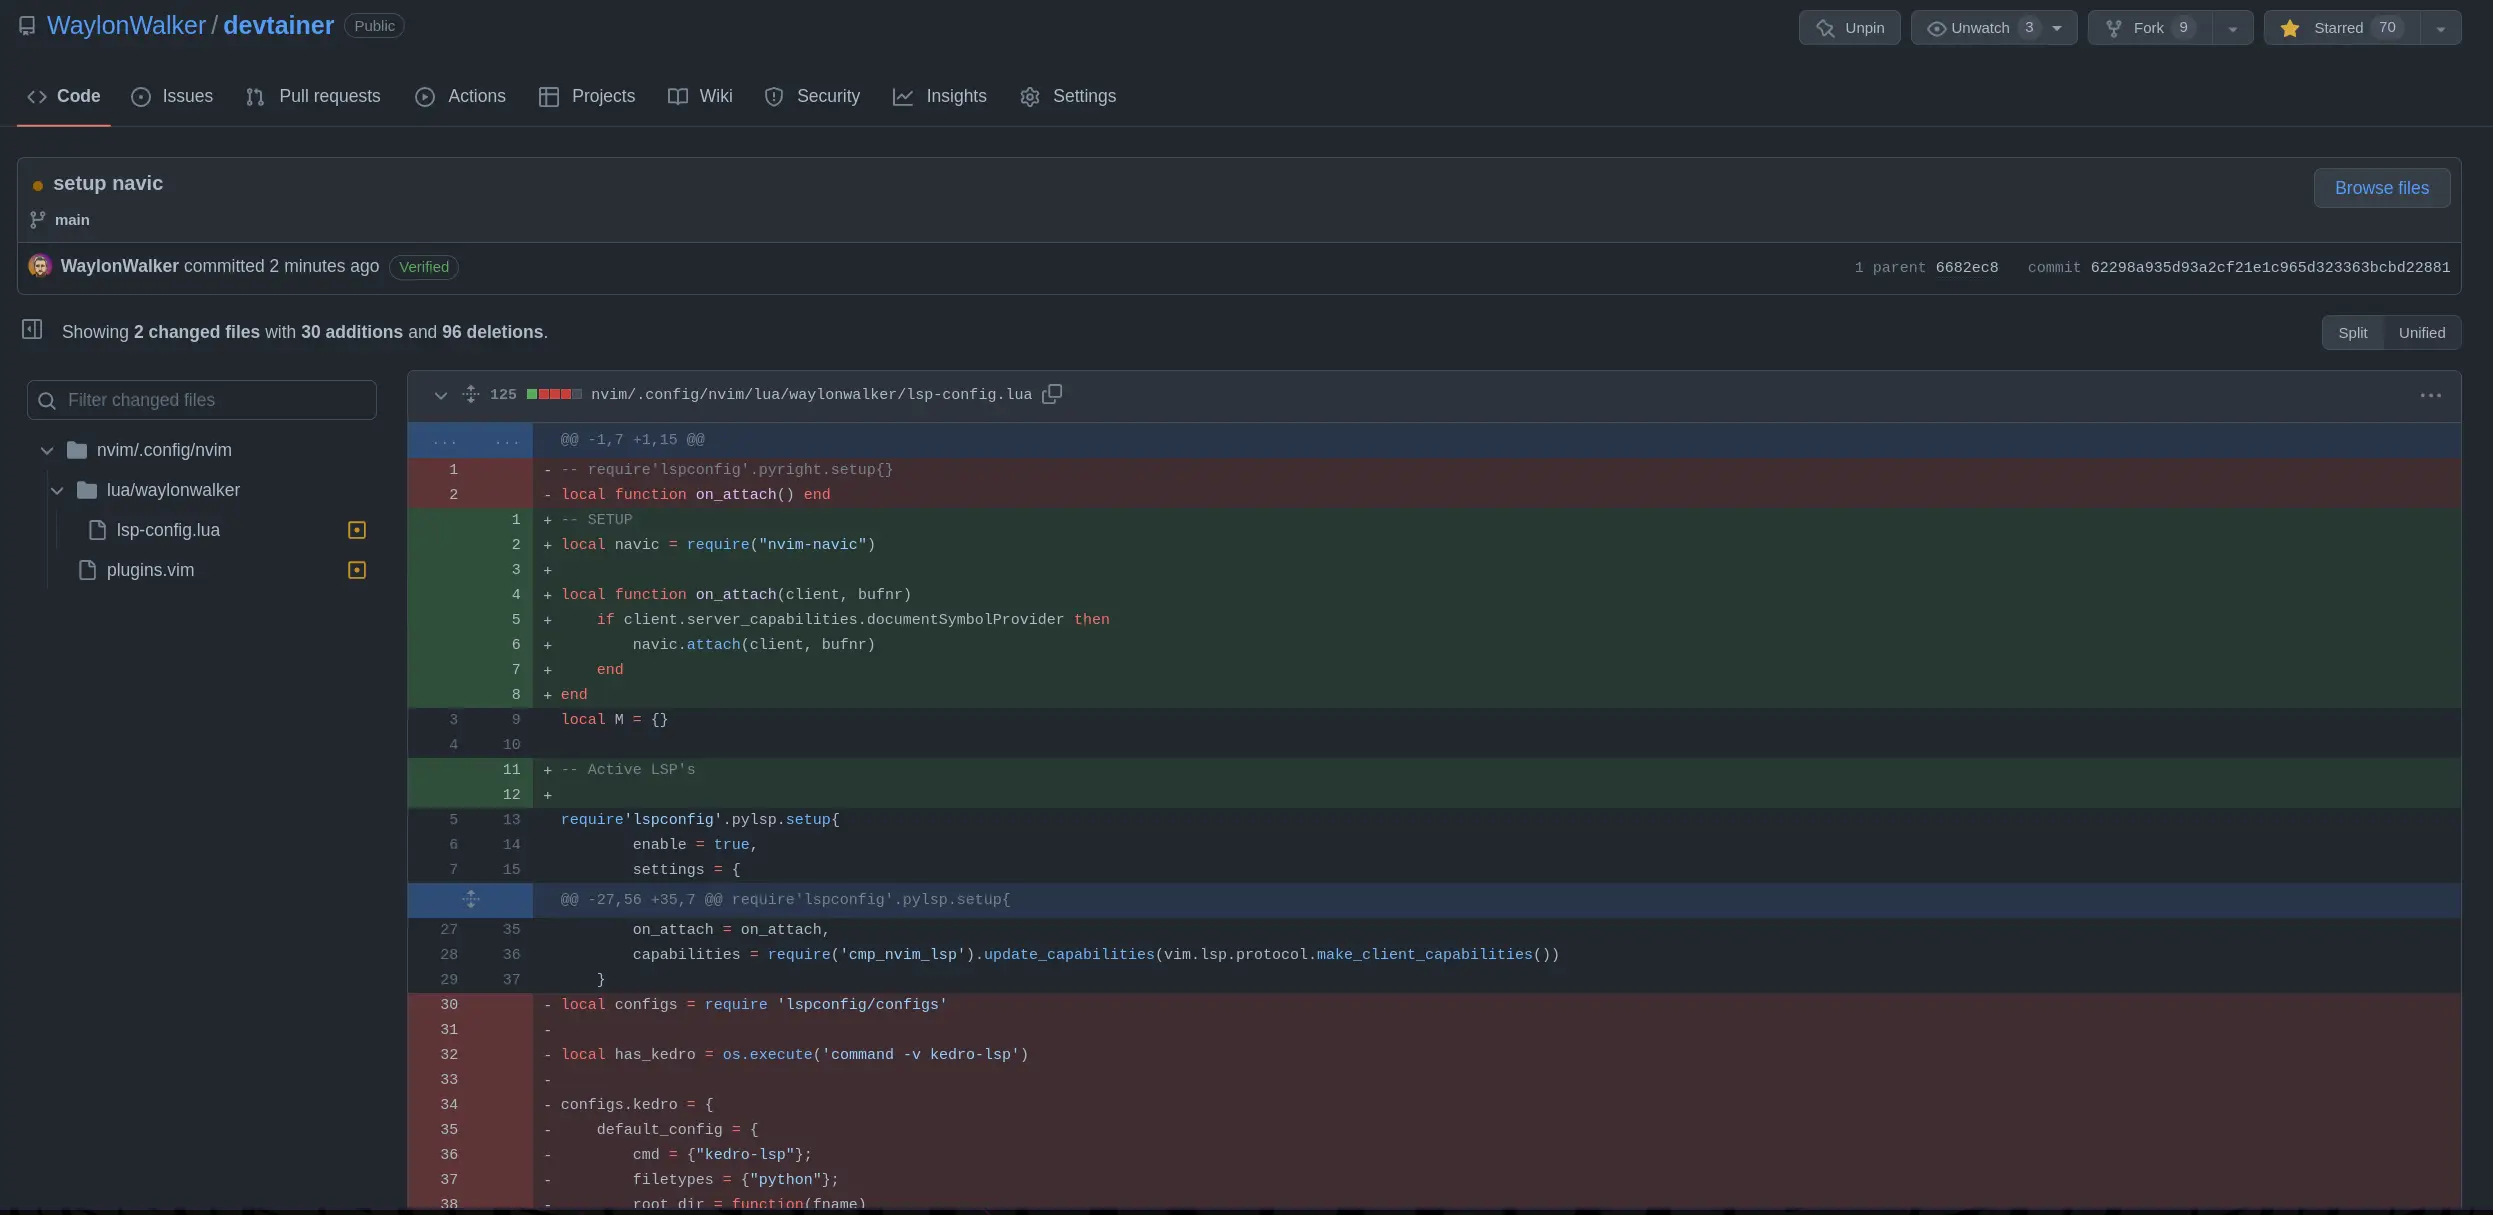The height and width of the screenshot is (1215, 2493).
Task: Switch diff view to Unified
Action: tap(2421, 333)
